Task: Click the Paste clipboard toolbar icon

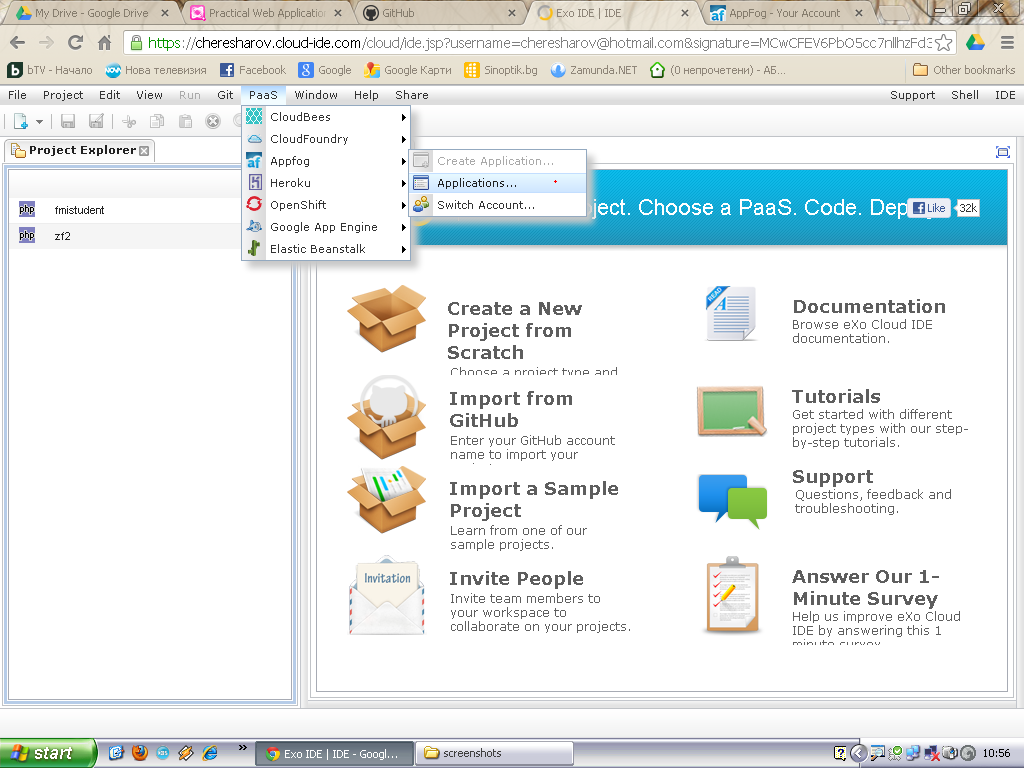Action: tap(185, 121)
